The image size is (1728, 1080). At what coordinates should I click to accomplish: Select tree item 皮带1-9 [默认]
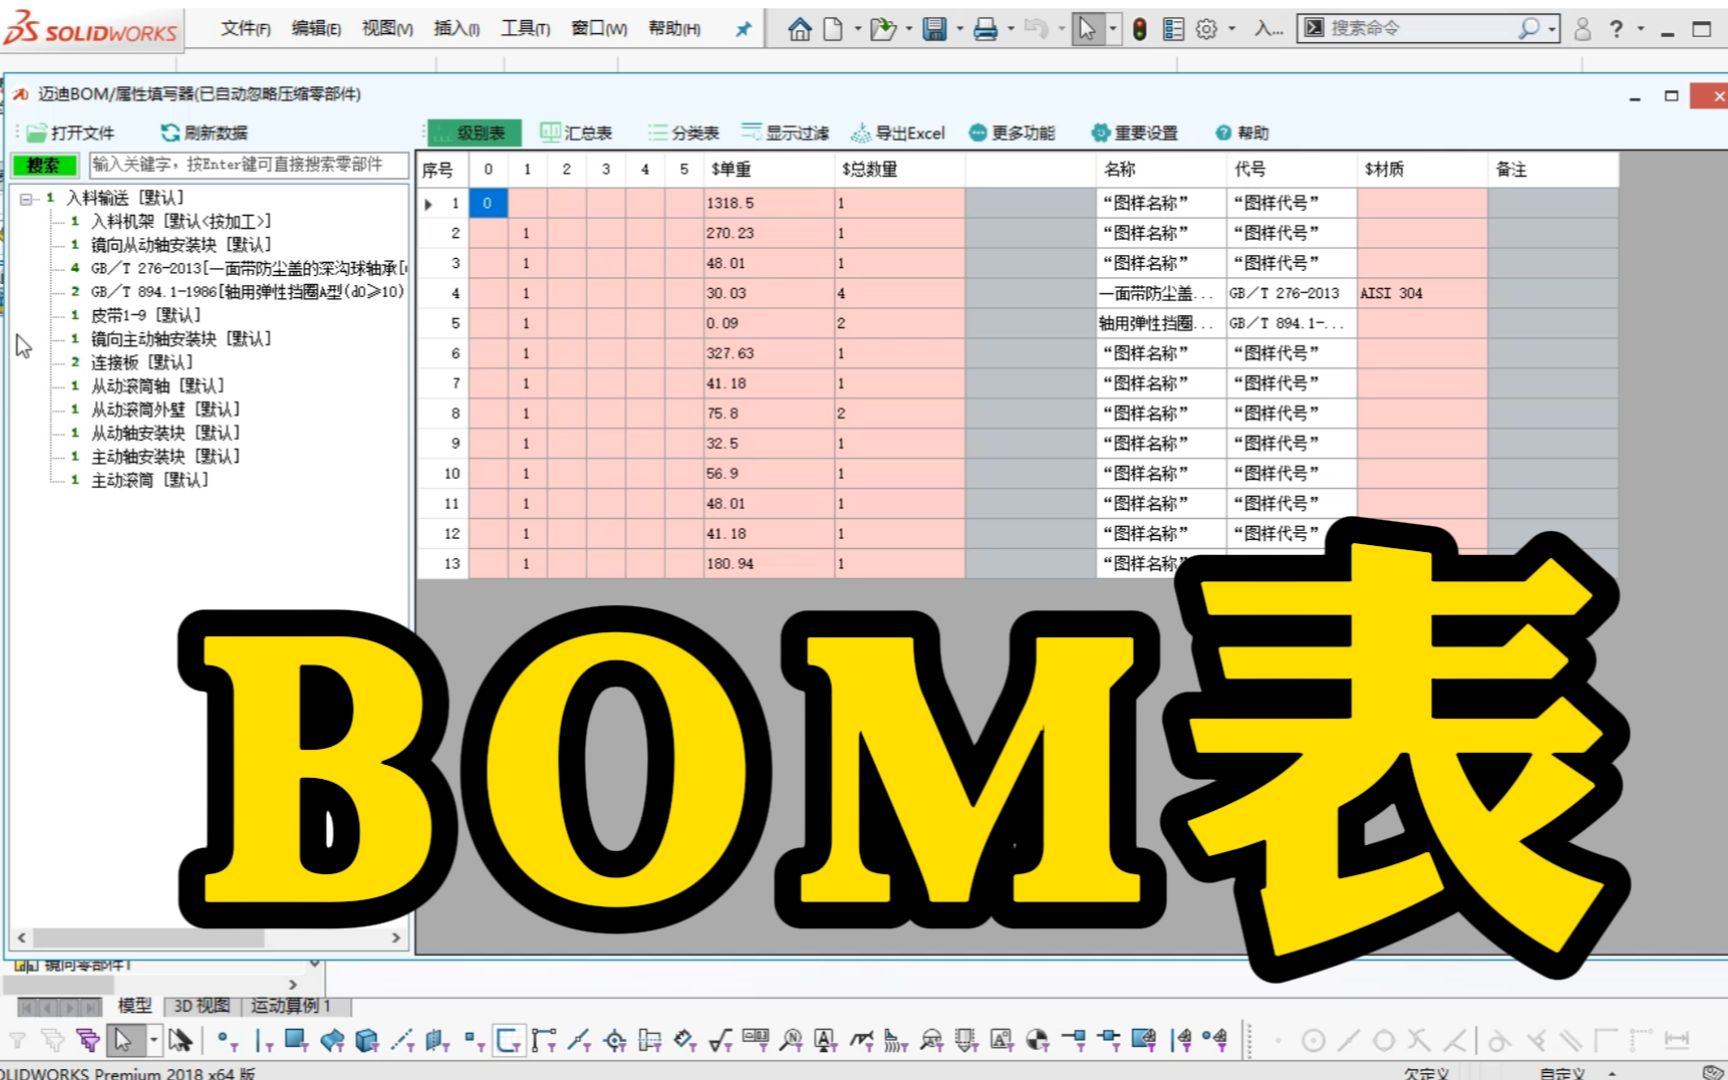pos(146,315)
